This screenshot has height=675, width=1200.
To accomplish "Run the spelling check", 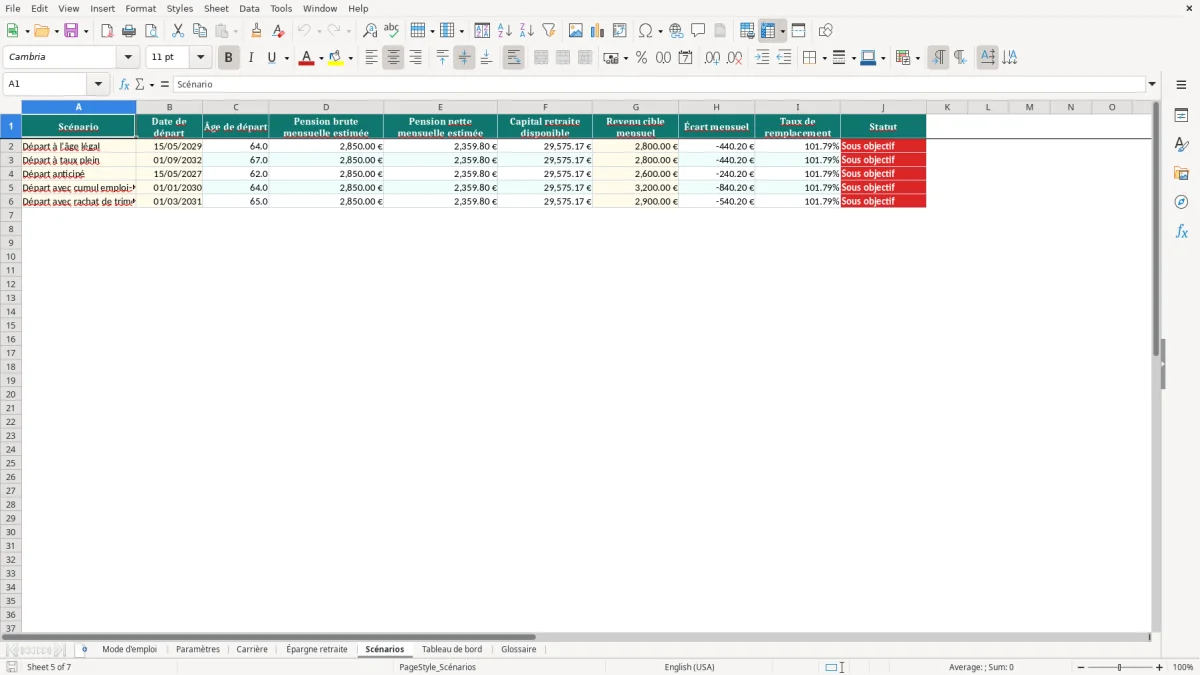I will coord(392,31).
